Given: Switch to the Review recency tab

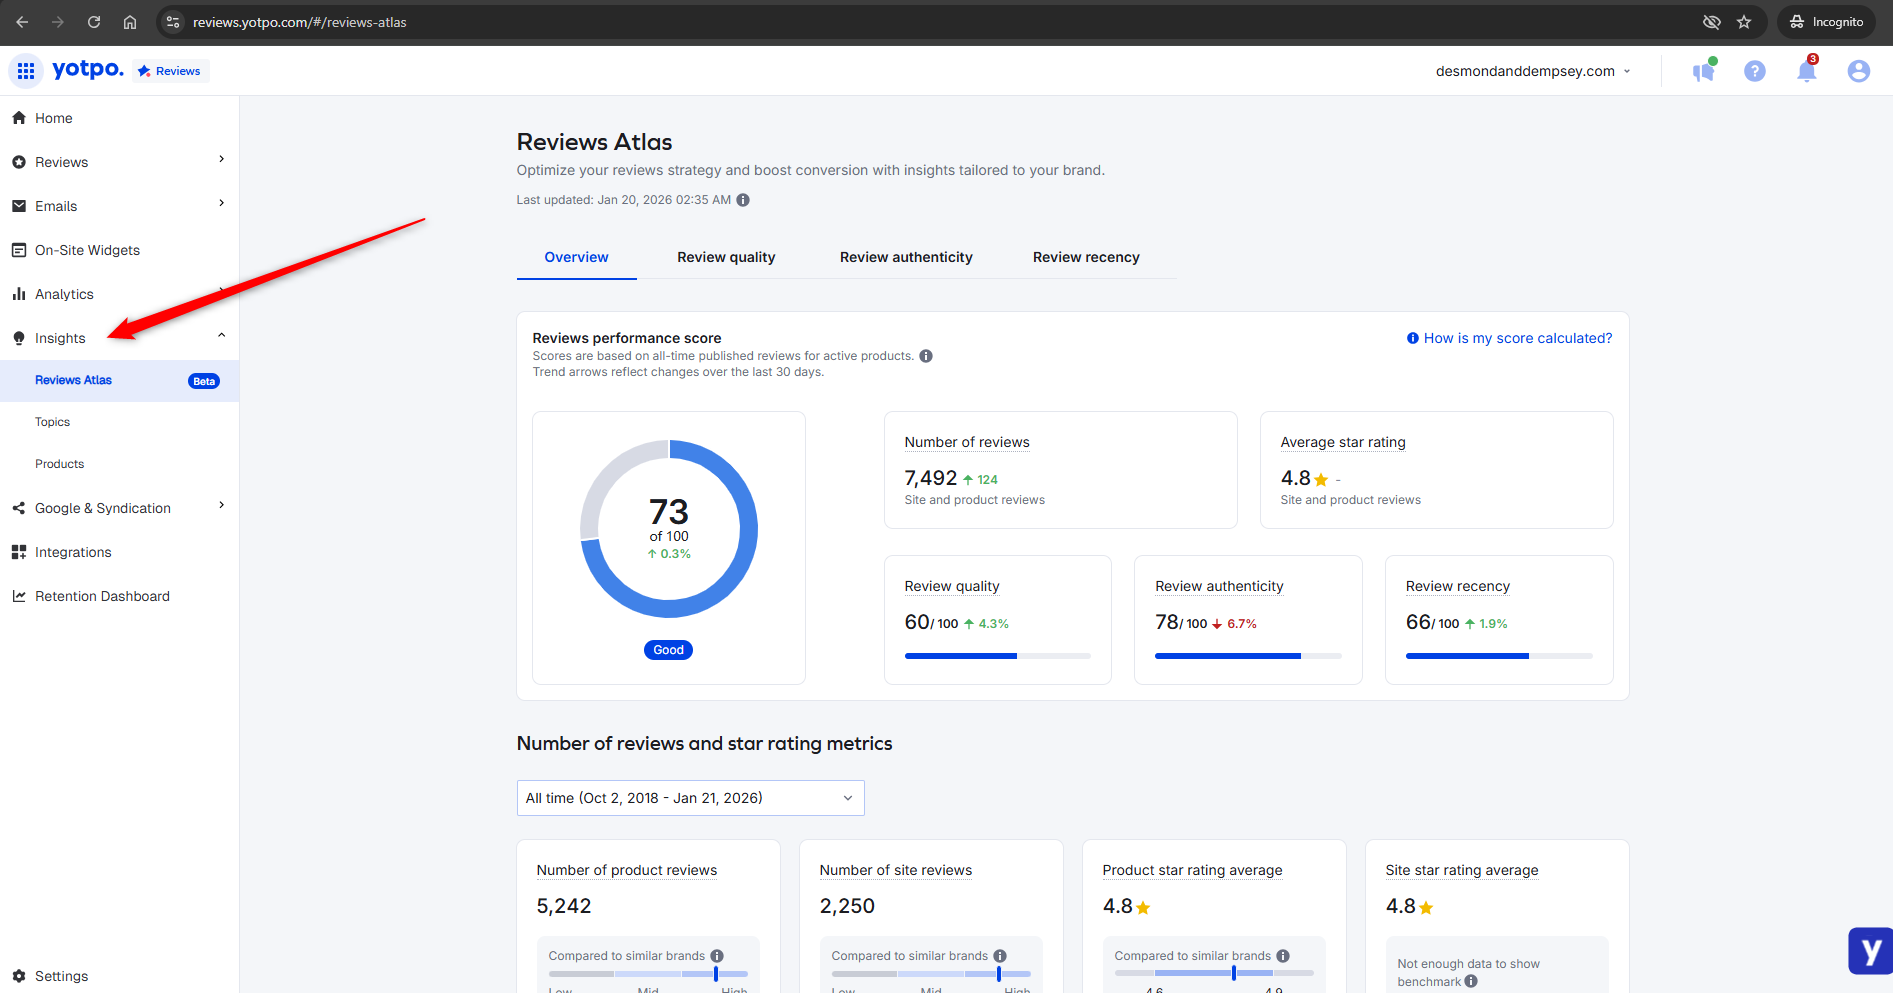Looking at the screenshot, I should click(1086, 257).
